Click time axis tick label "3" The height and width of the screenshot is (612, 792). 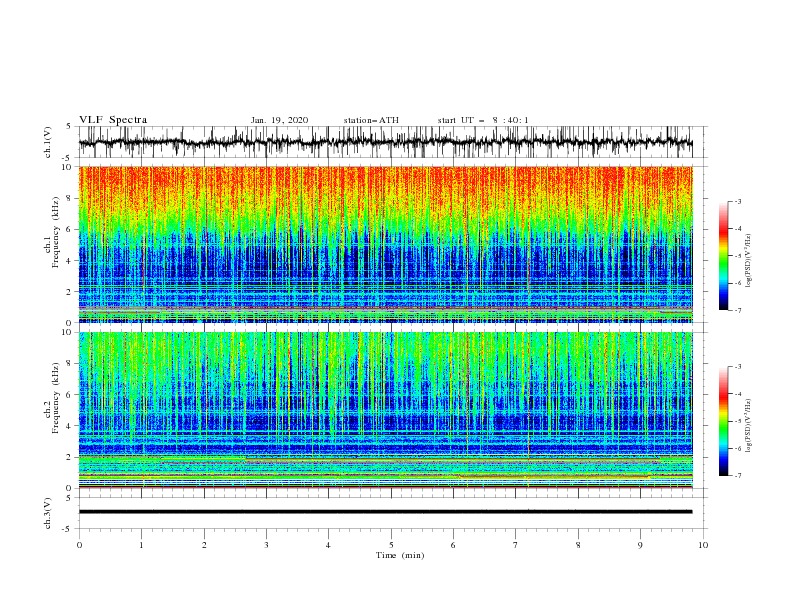click(266, 545)
